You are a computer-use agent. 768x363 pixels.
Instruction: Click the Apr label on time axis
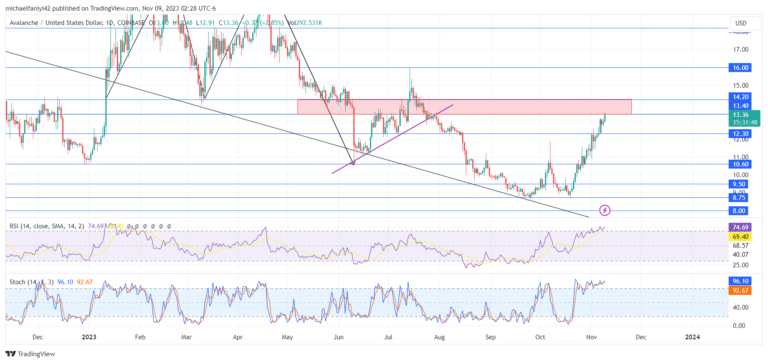pyautogui.click(x=238, y=337)
